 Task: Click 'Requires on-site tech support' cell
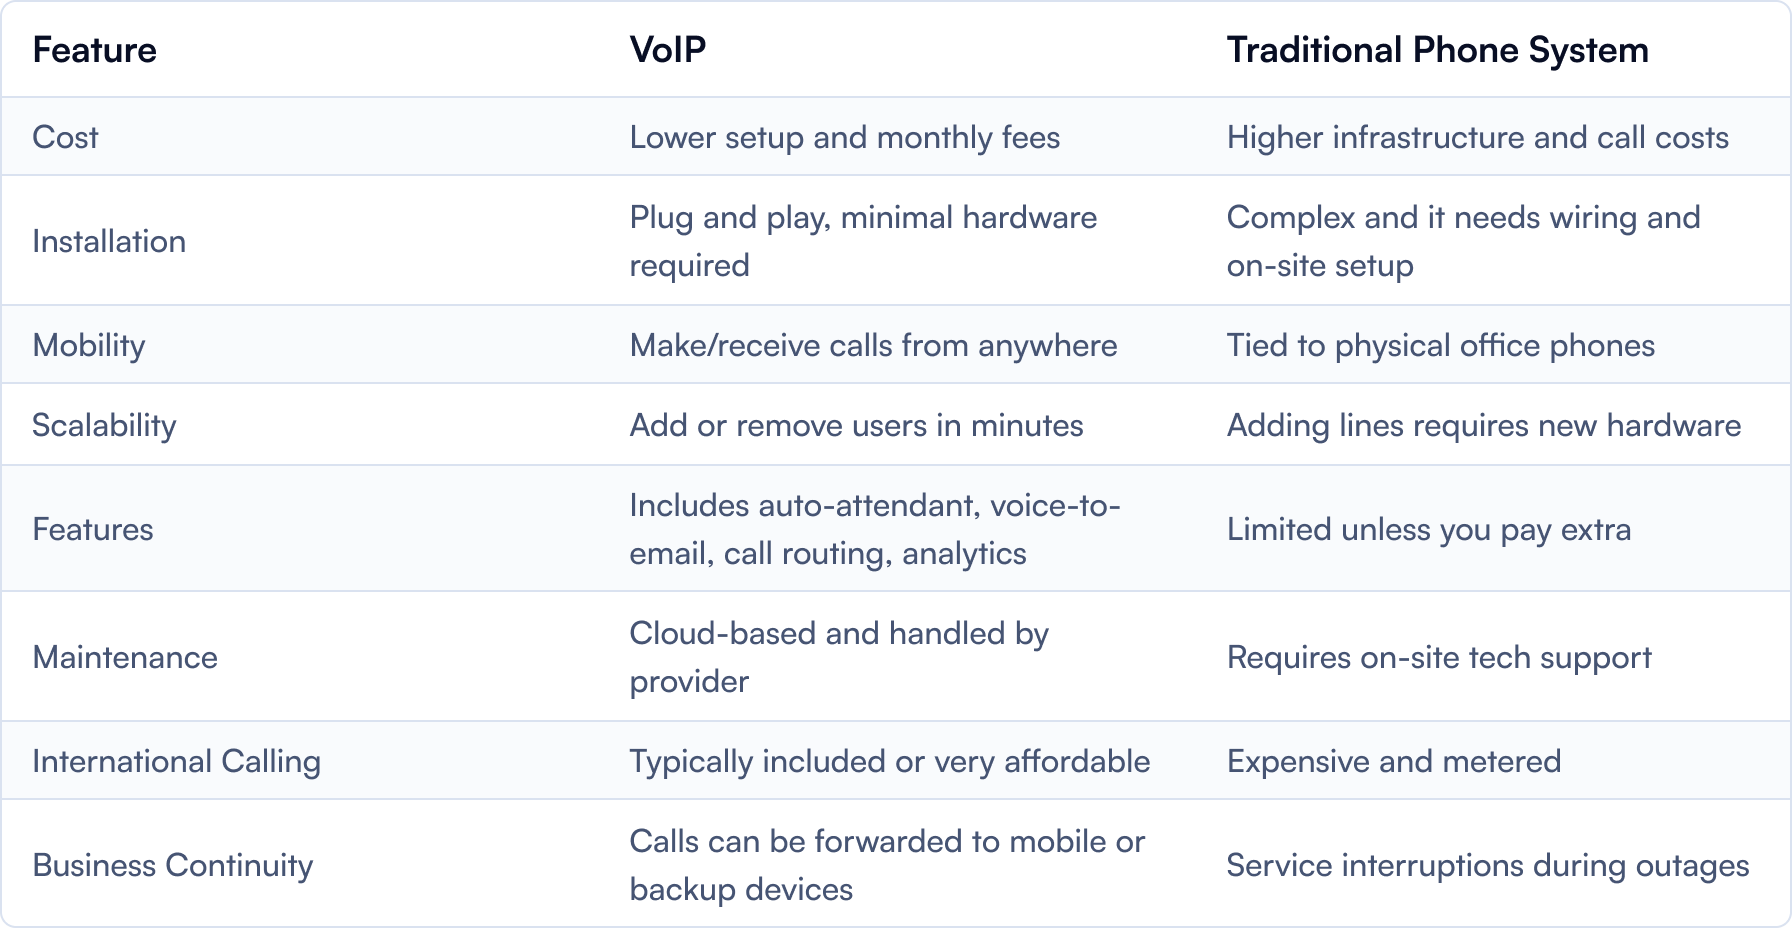(1439, 658)
